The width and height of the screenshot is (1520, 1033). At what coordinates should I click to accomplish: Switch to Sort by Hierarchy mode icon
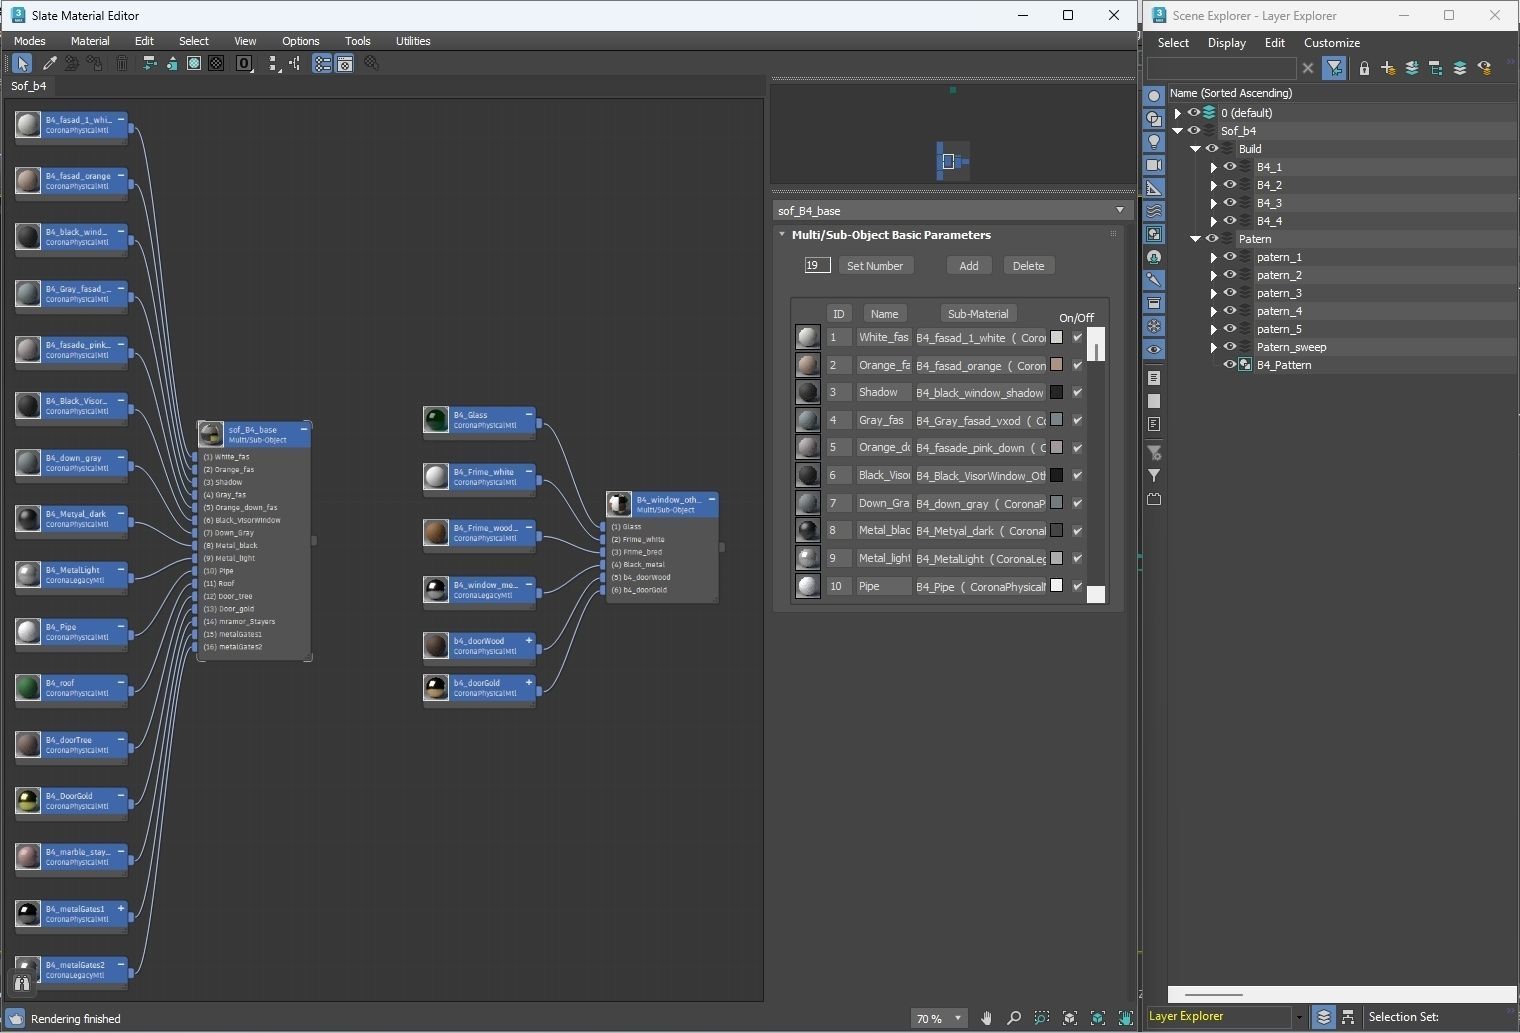point(1348,1017)
